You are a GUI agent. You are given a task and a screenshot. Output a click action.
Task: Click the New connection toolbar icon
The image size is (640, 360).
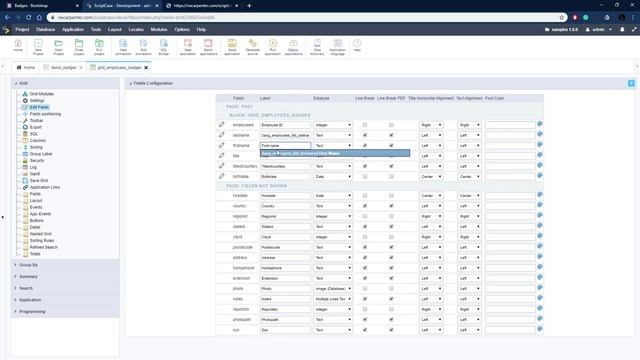pos(123,47)
